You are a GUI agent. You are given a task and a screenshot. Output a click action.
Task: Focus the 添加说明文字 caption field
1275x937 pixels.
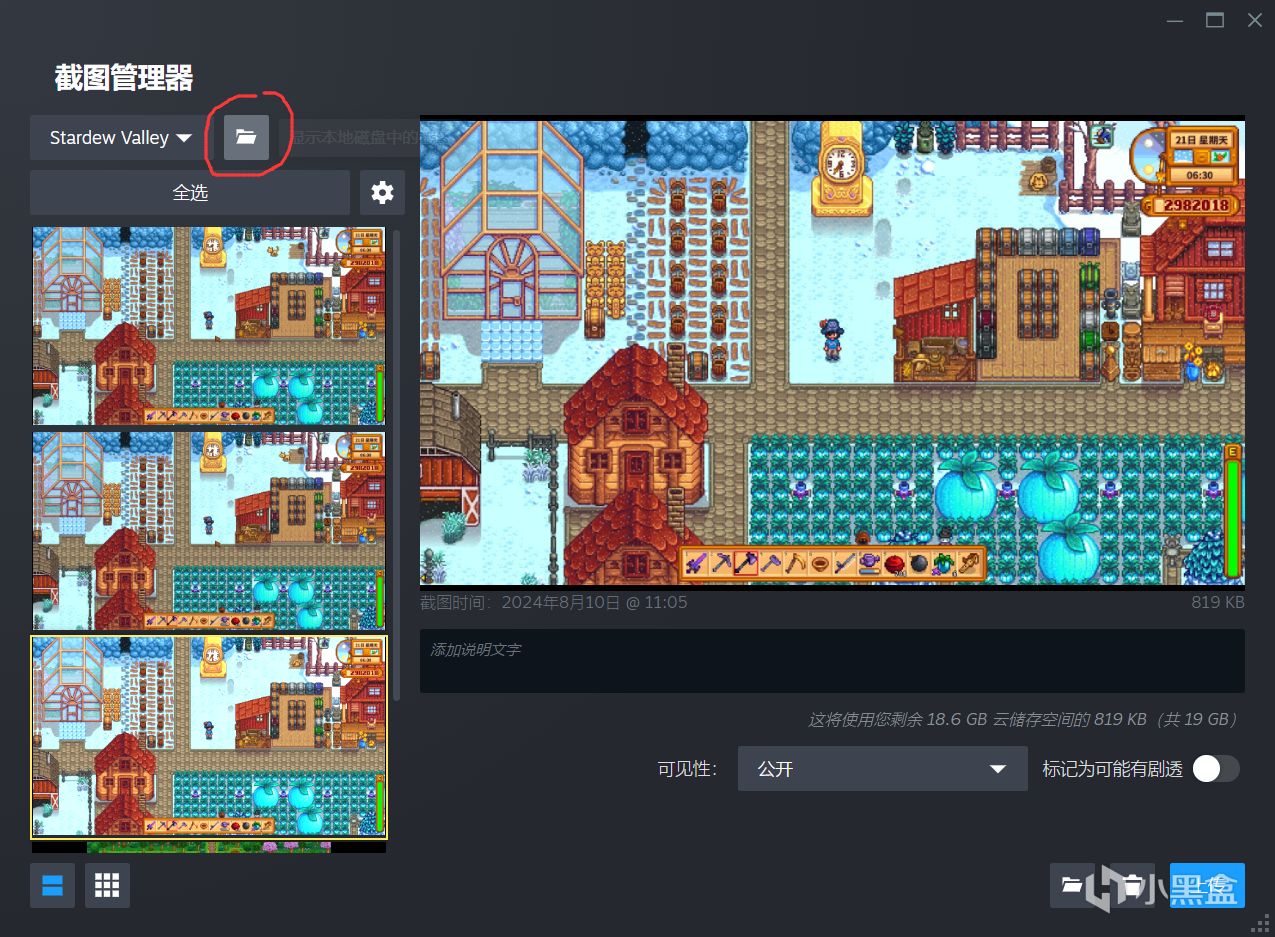point(832,660)
